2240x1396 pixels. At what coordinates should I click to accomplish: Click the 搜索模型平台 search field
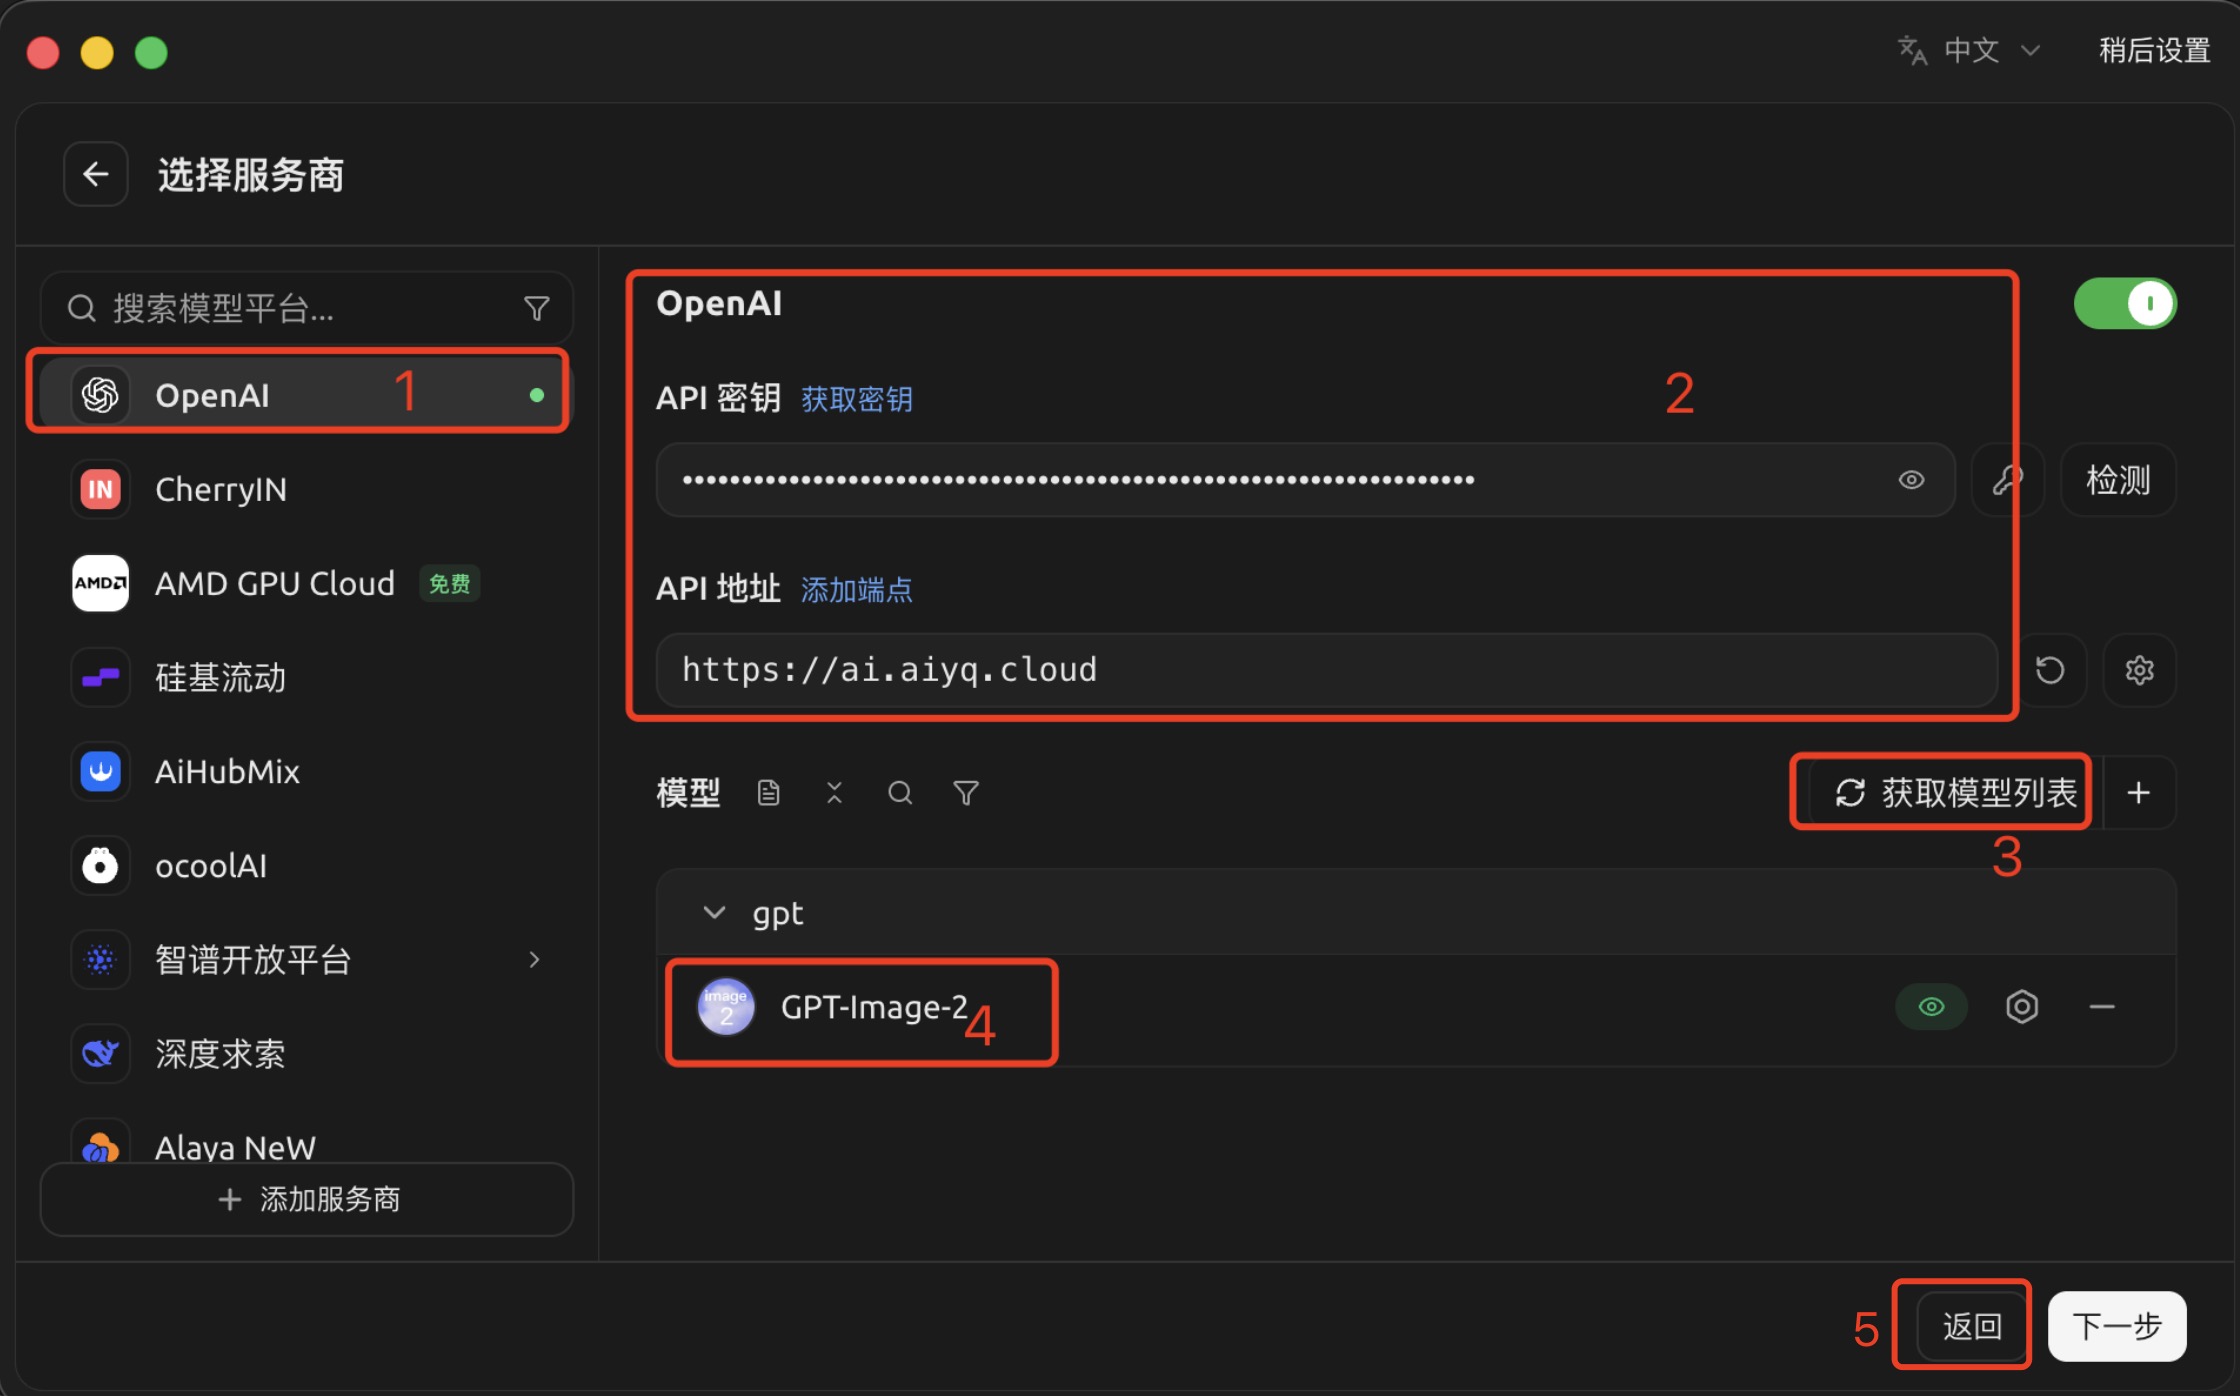(x=307, y=308)
